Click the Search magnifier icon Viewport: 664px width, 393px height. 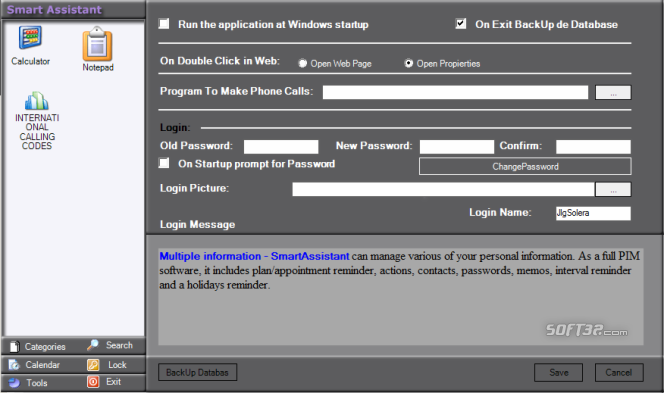point(93,345)
